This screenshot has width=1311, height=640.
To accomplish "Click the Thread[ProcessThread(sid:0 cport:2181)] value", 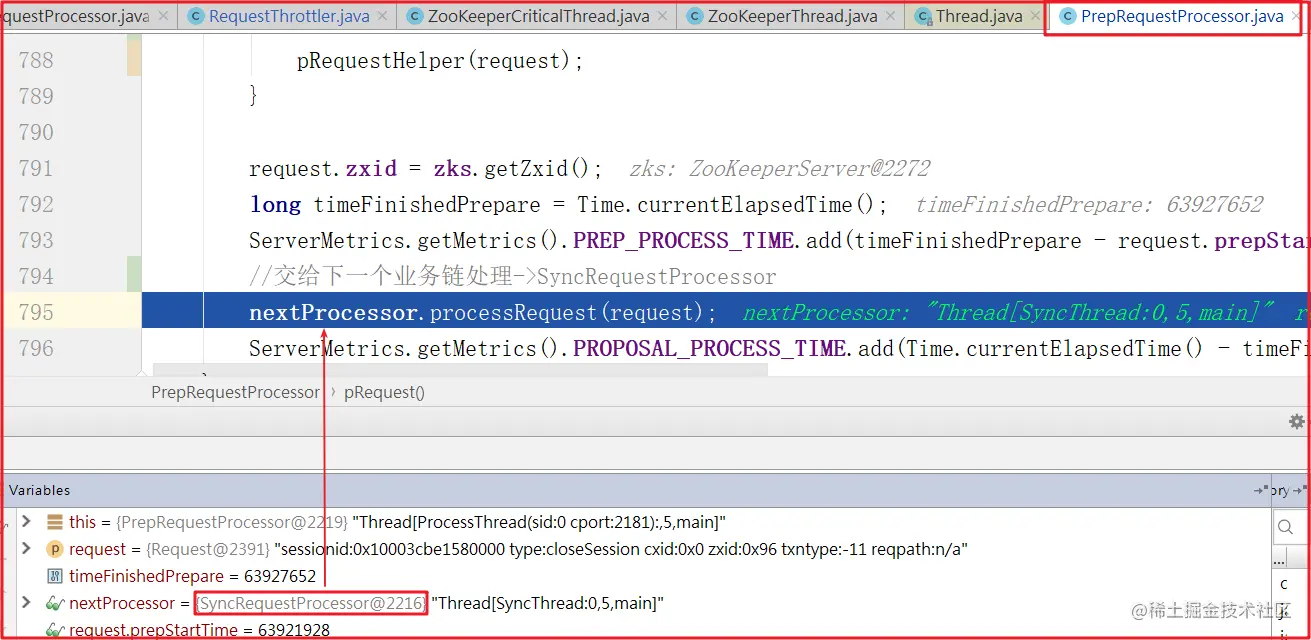I will [x=538, y=522].
